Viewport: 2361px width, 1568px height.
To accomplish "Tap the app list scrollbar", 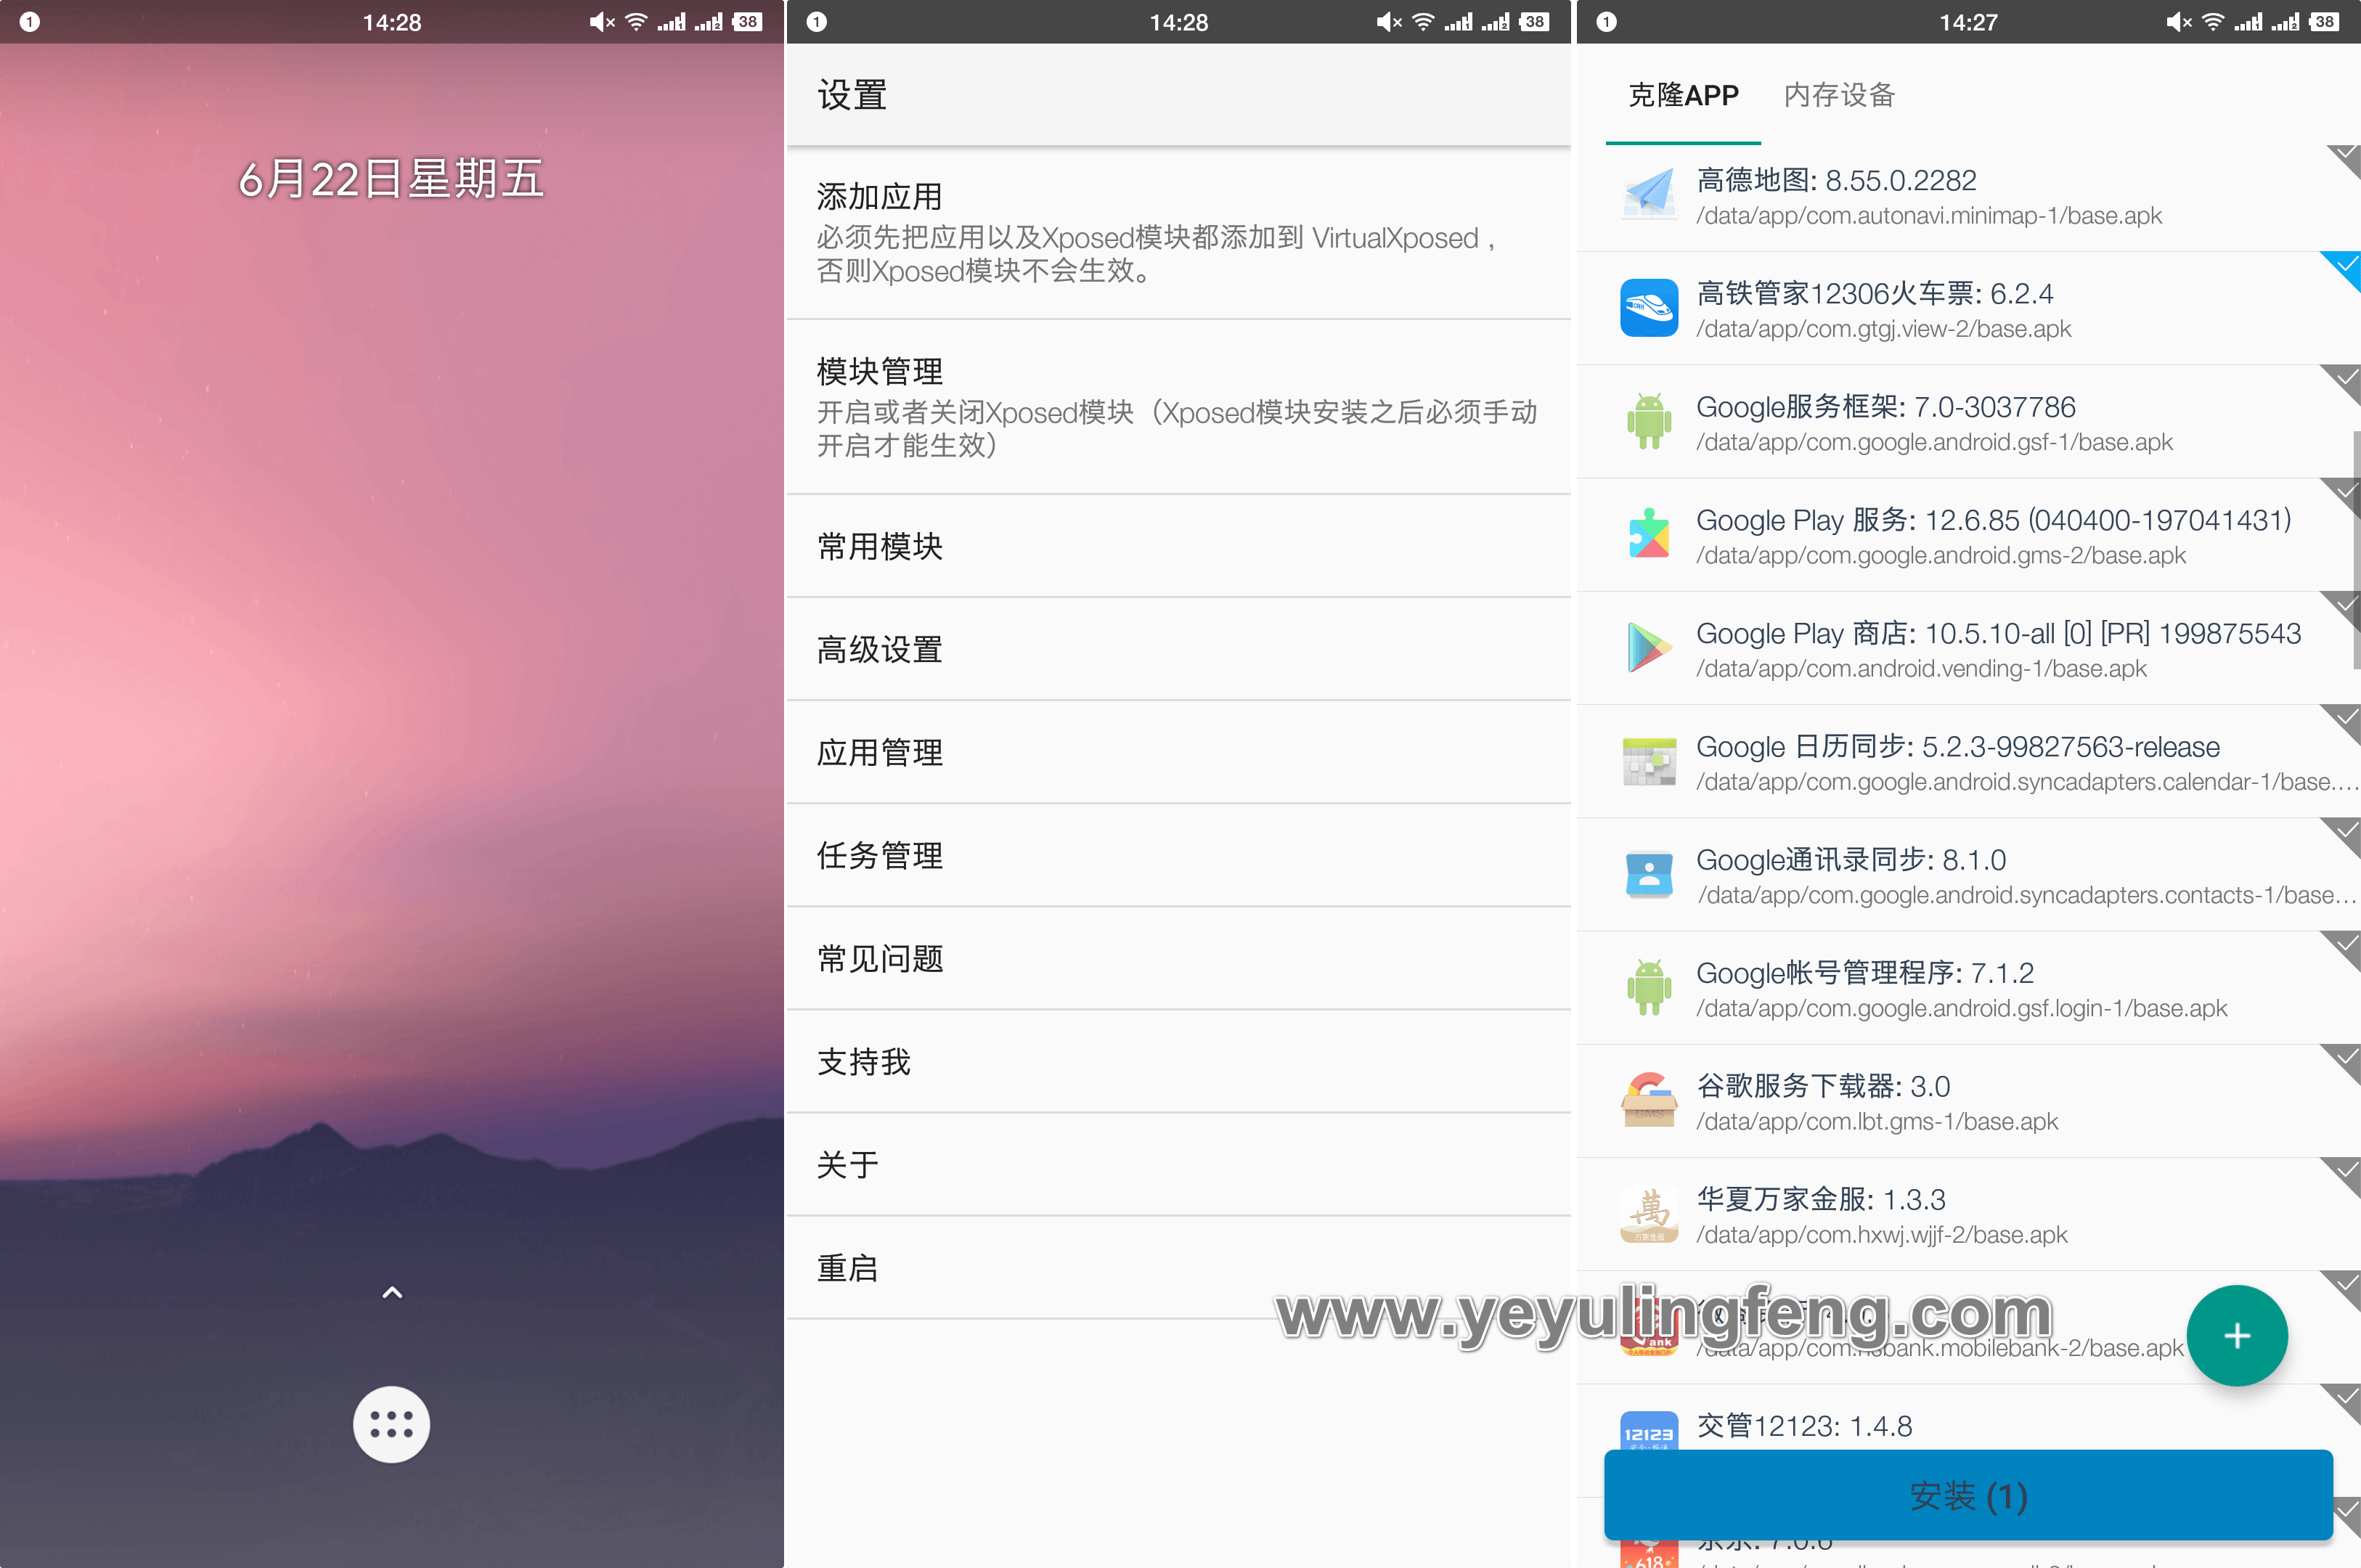I will pyautogui.click(x=2356, y=550).
